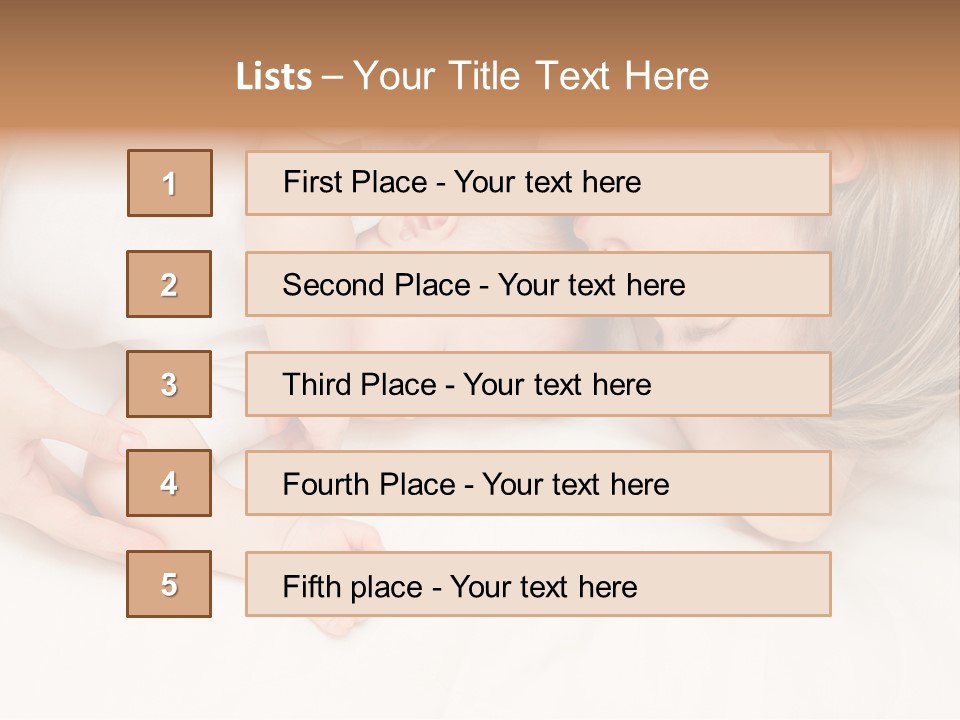The height and width of the screenshot is (720, 960).
Task: Click "Your text here" in Second Place bar
Action: tap(591, 285)
